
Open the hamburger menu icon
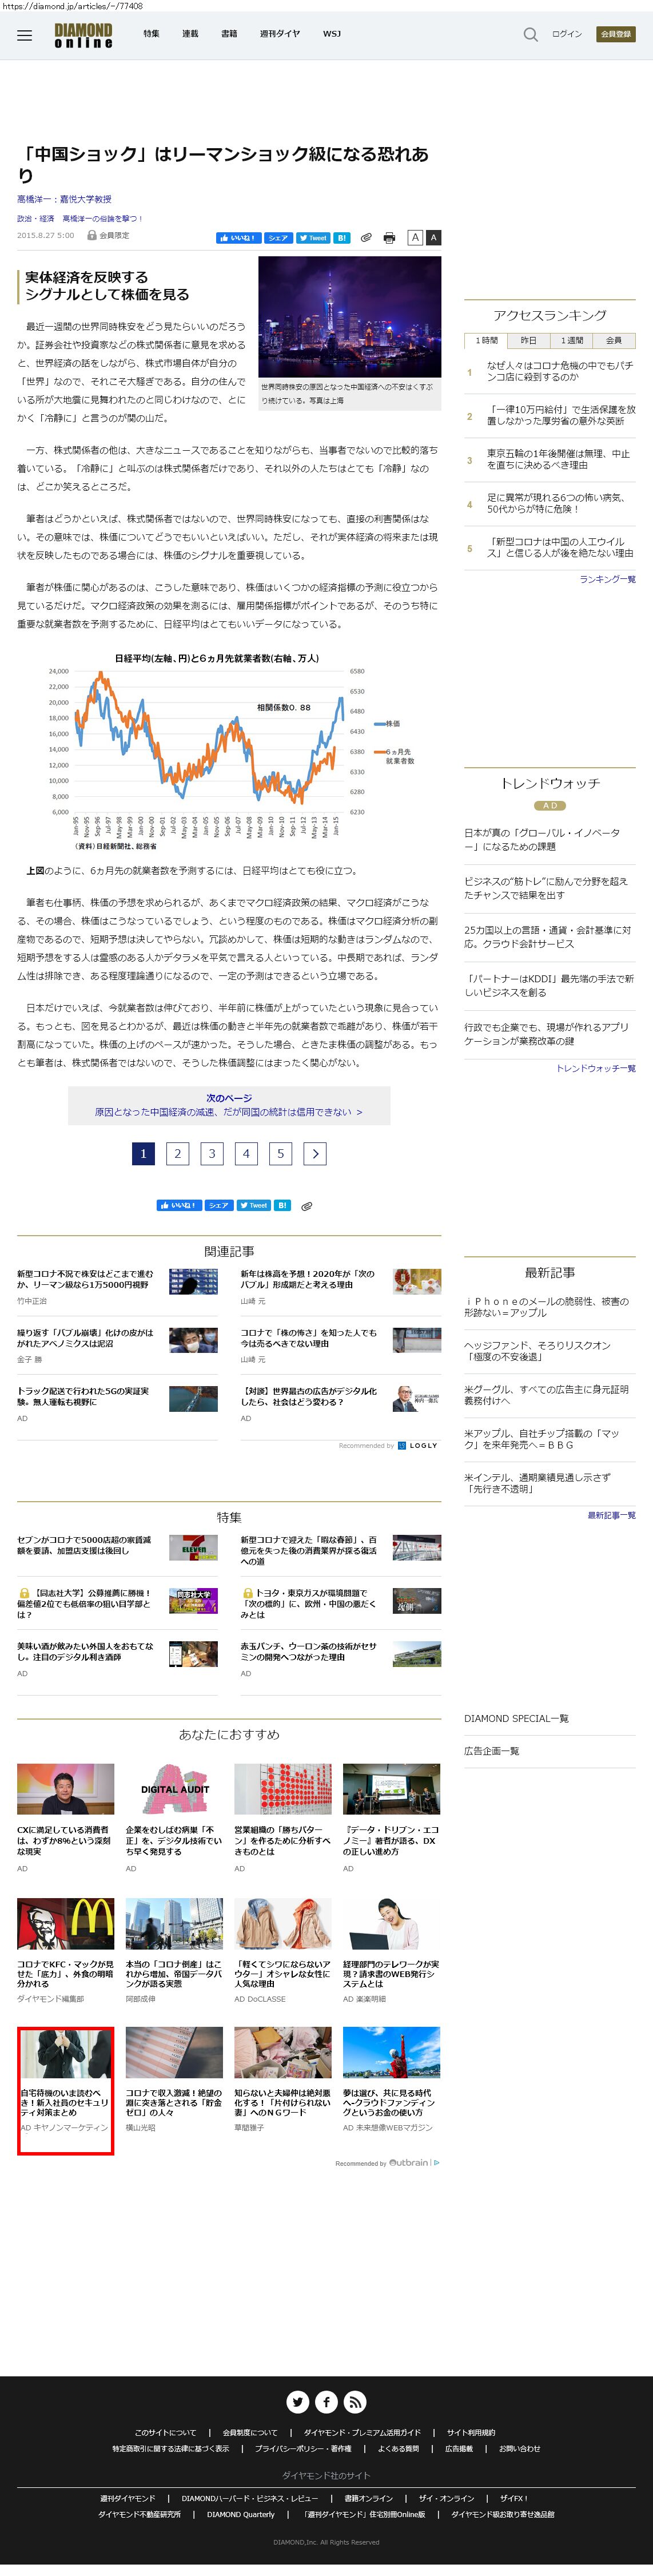tap(25, 35)
